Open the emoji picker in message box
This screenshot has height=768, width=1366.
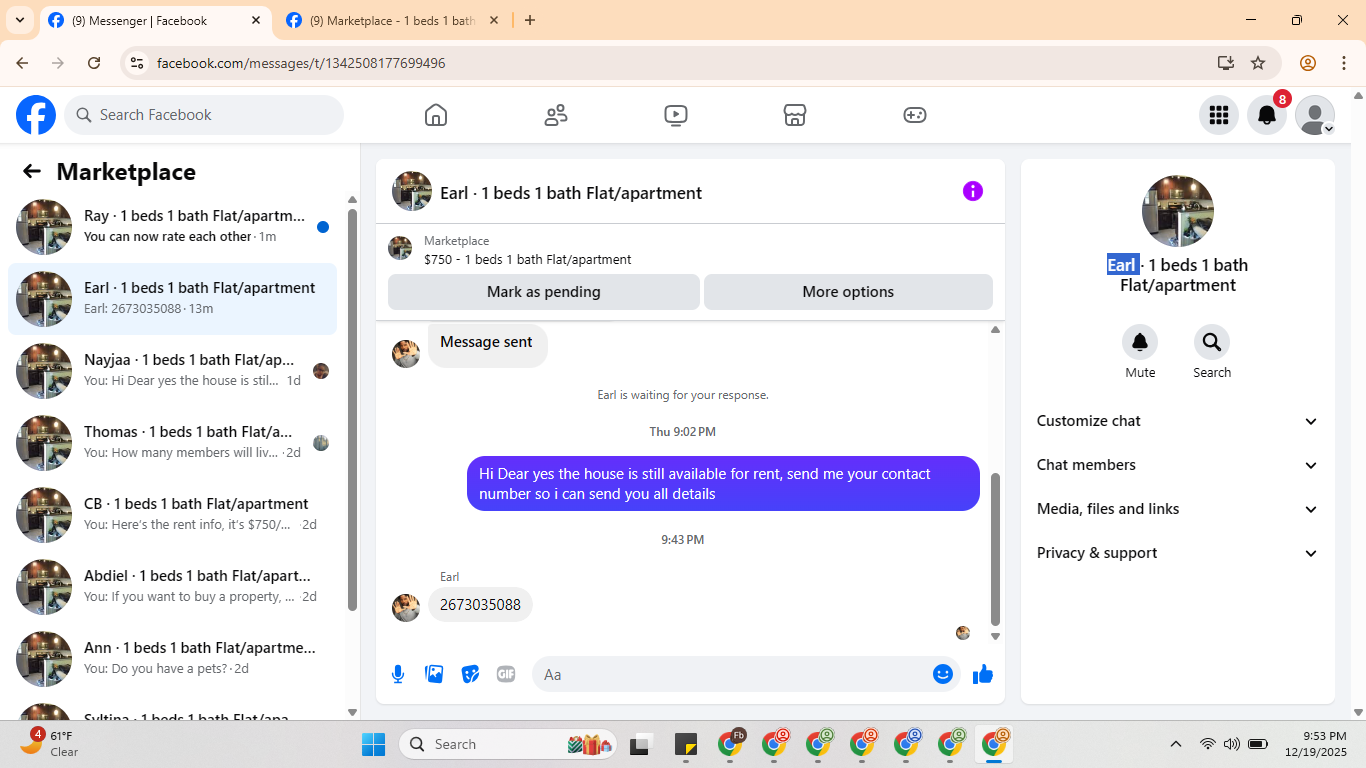point(943,674)
